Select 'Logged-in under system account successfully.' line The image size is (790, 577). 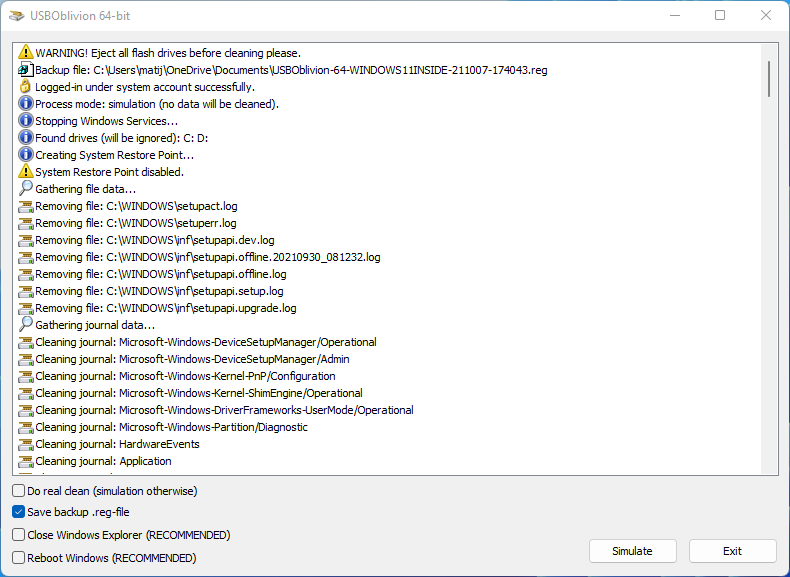click(x=145, y=87)
